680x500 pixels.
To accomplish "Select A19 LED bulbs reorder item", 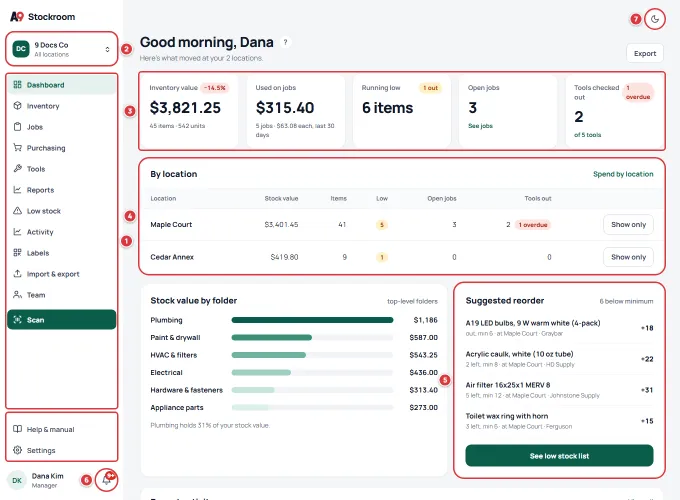I will tap(559, 328).
